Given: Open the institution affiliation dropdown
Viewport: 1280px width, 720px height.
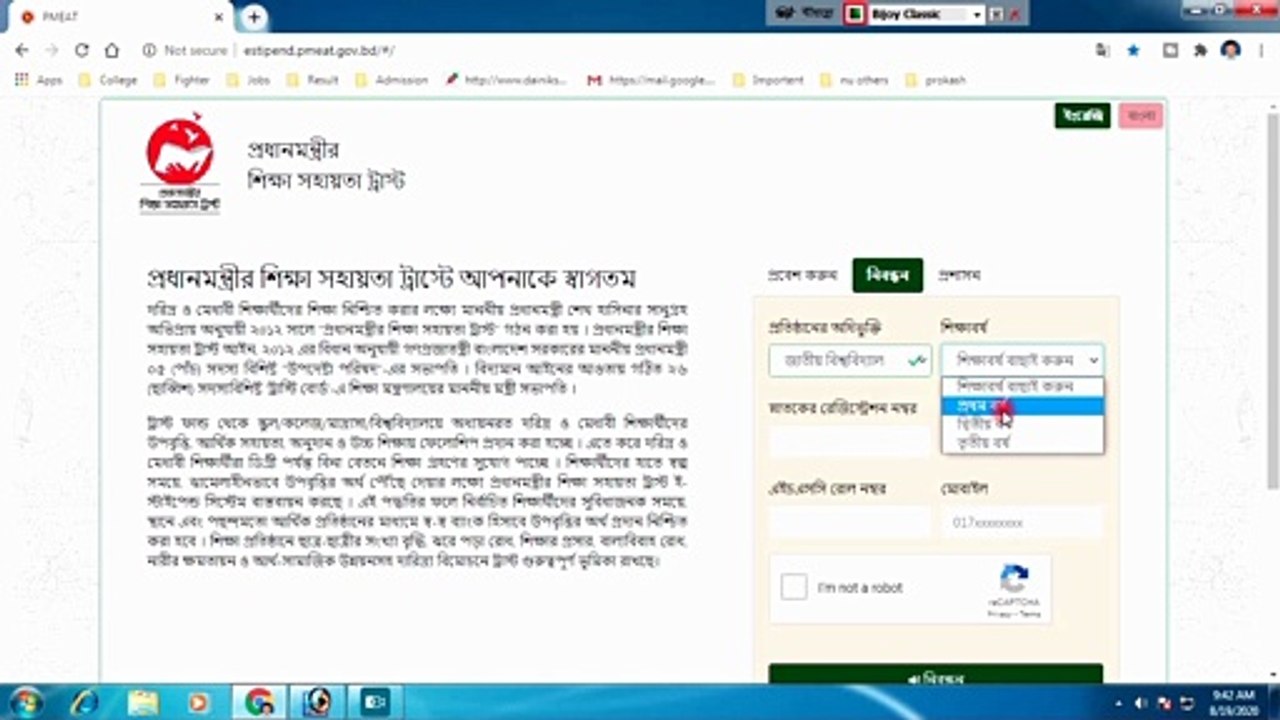Looking at the screenshot, I should [849, 360].
